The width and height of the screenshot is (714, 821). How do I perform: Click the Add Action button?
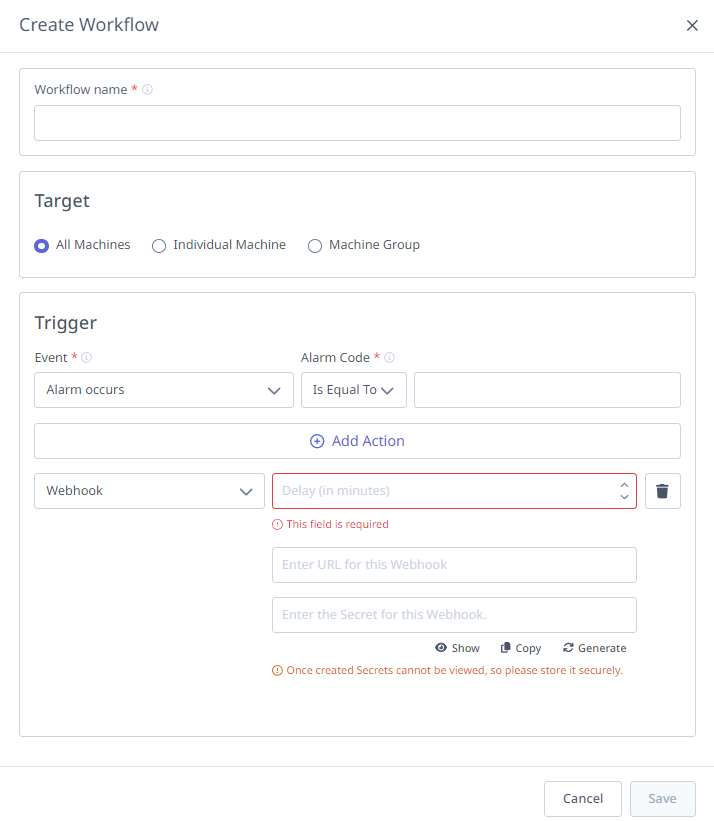[x=358, y=441]
